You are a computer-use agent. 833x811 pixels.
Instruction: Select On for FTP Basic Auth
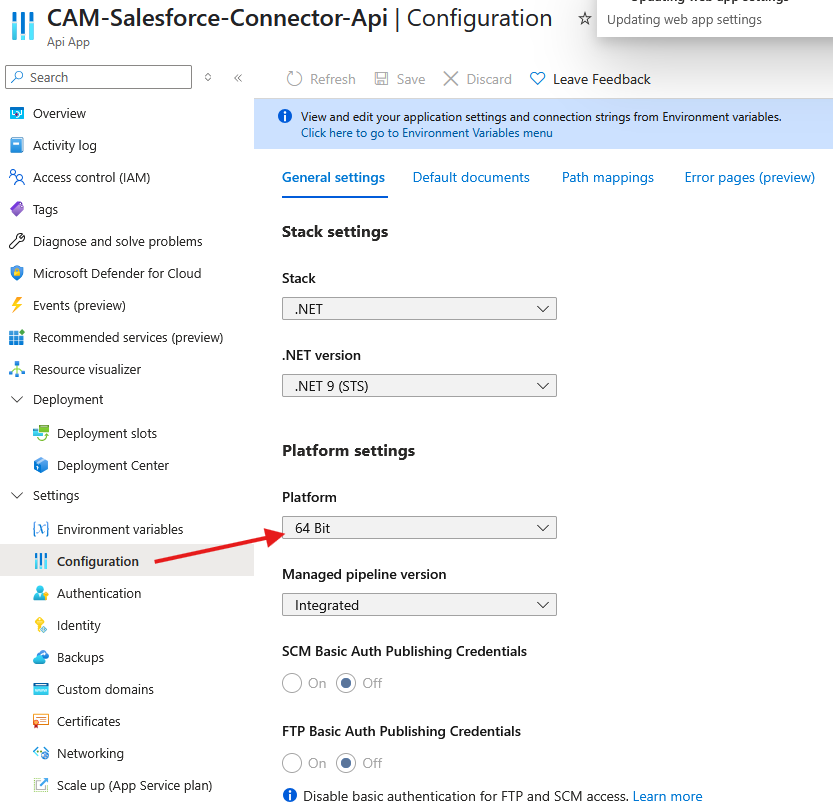[292, 763]
